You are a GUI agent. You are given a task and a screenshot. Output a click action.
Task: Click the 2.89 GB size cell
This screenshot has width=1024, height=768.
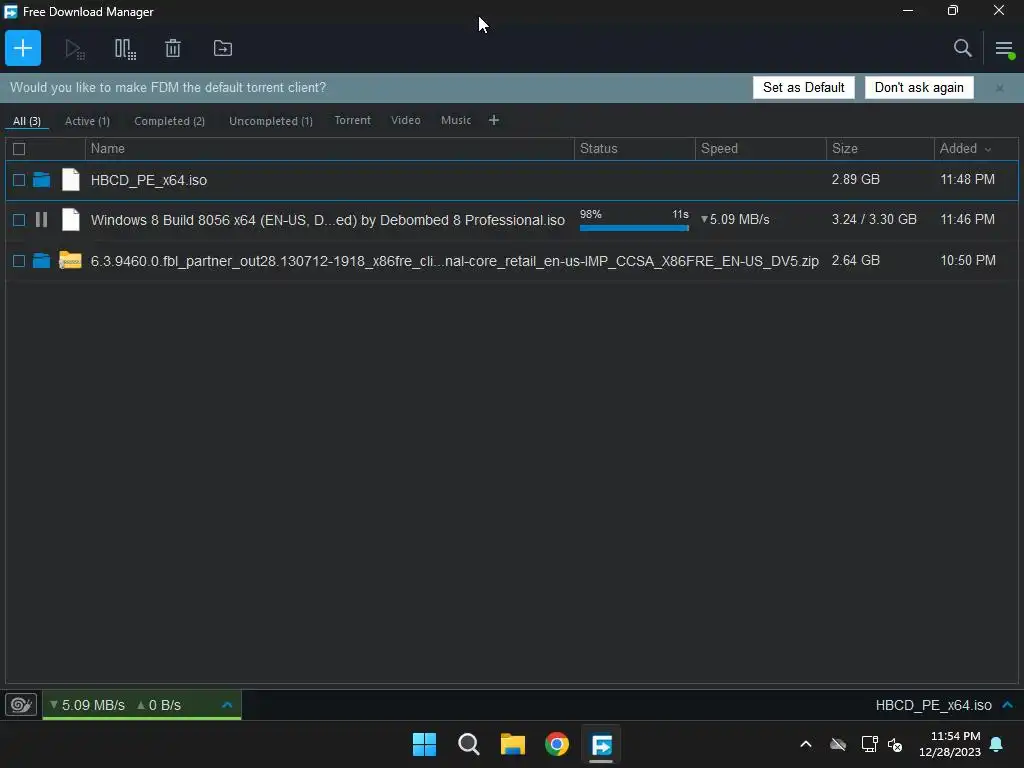click(856, 179)
